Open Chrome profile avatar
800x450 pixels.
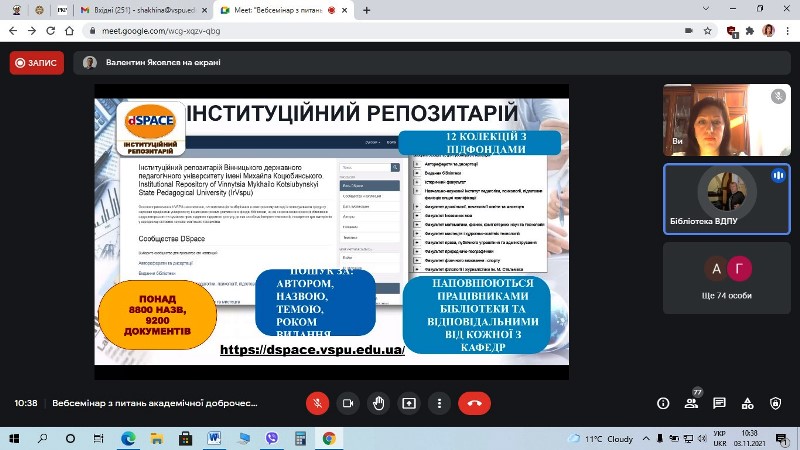(x=768, y=31)
